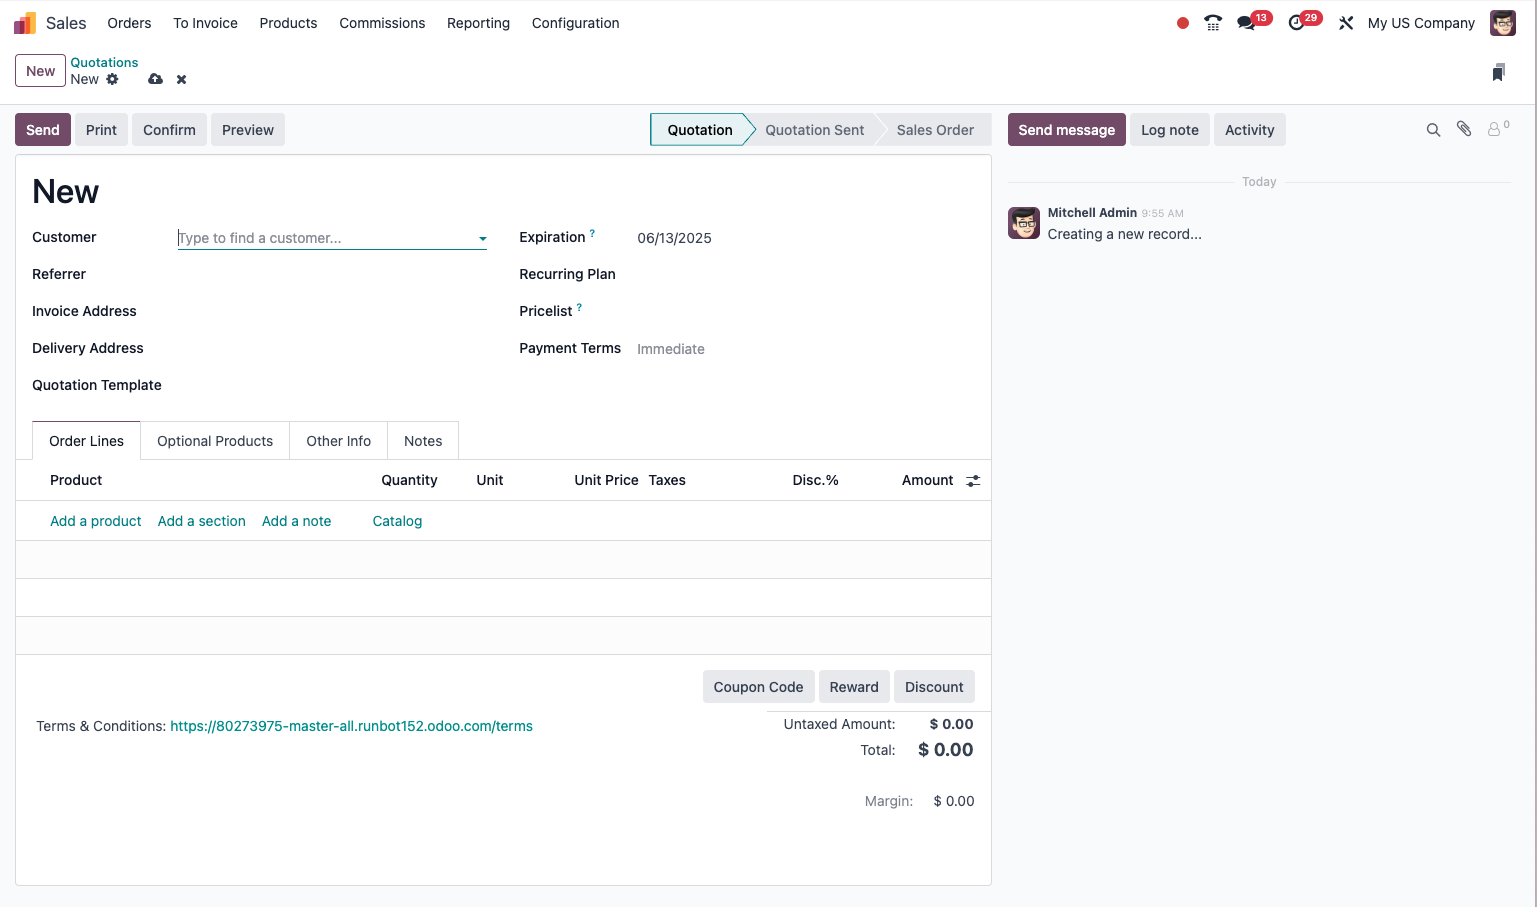Discard changes with the X icon
Image resolution: width=1537 pixels, height=907 pixels.
click(x=181, y=79)
